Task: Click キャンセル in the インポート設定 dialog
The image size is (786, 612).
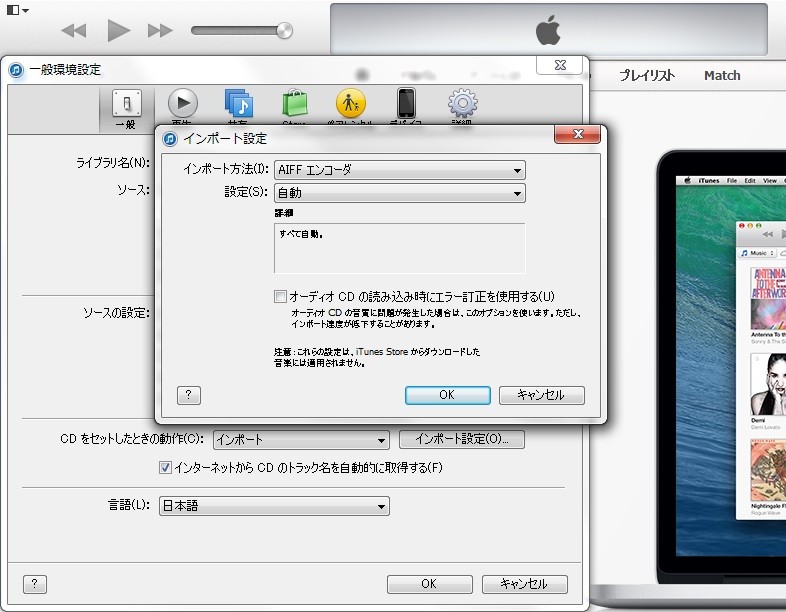Action: [541, 395]
